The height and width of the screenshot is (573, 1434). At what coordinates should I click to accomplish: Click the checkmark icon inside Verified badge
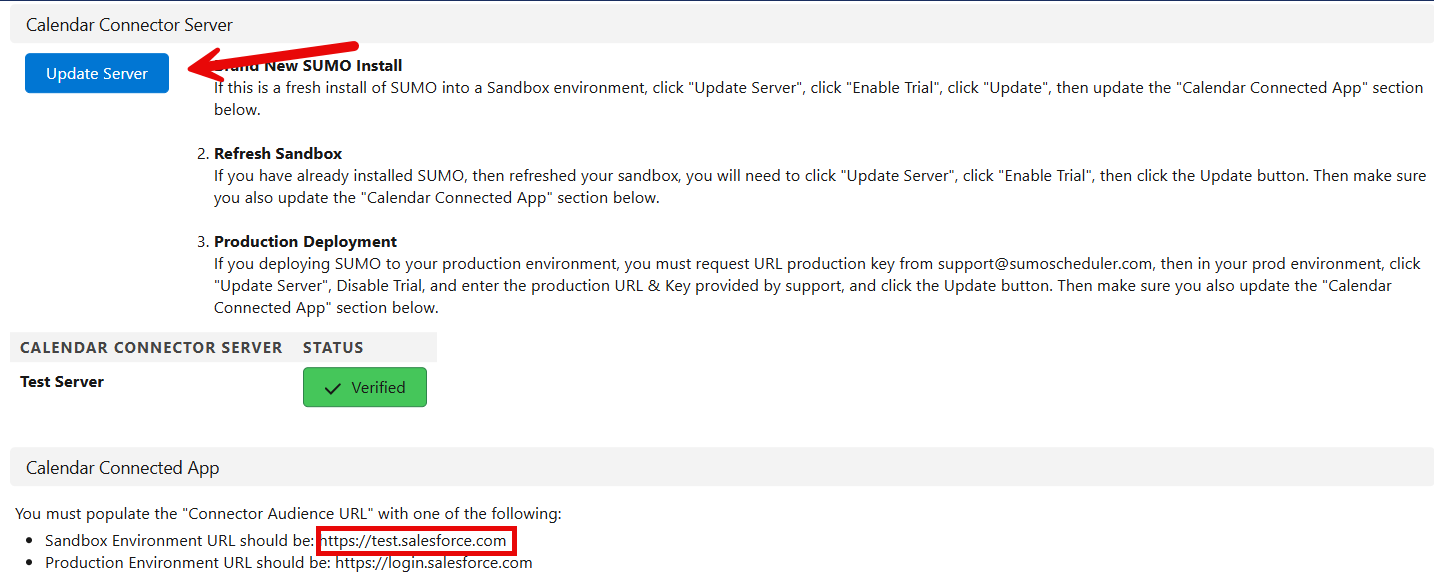(333, 388)
